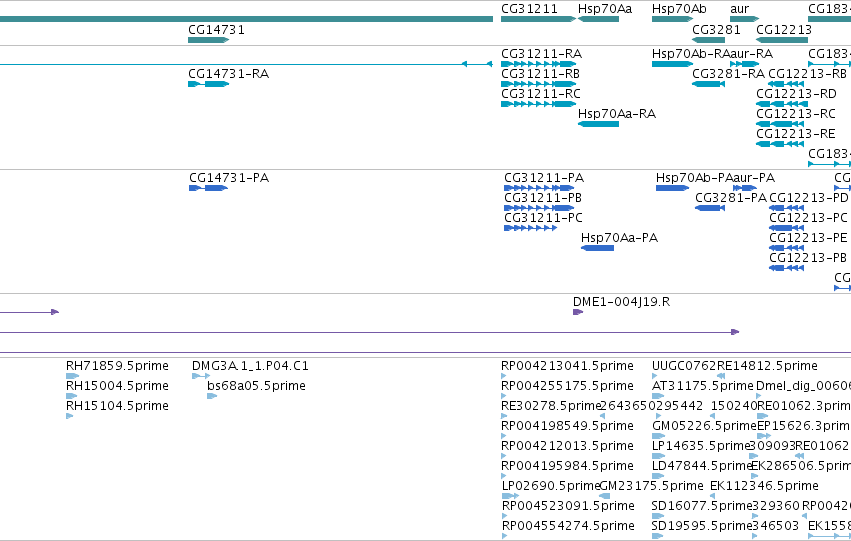Select protein CG31211-PA

pyautogui.click(x=538, y=188)
